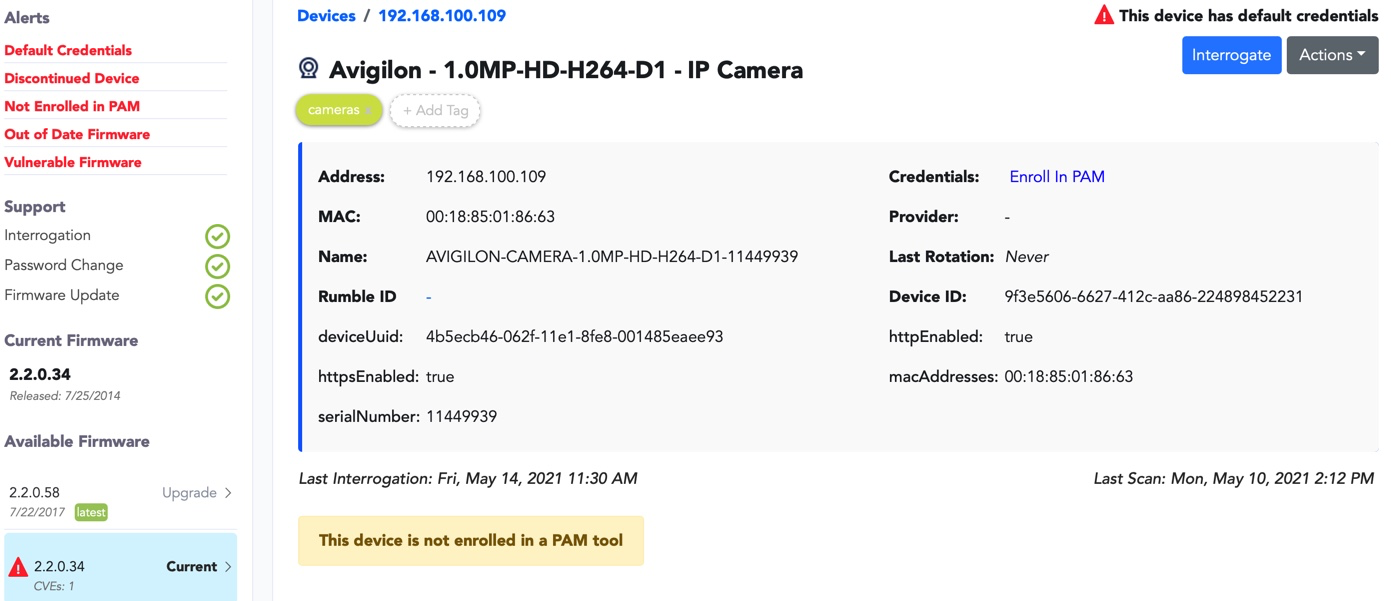Click the Password Change green check icon
The height and width of the screenshot is (601, 1391).
pos(217,266)
